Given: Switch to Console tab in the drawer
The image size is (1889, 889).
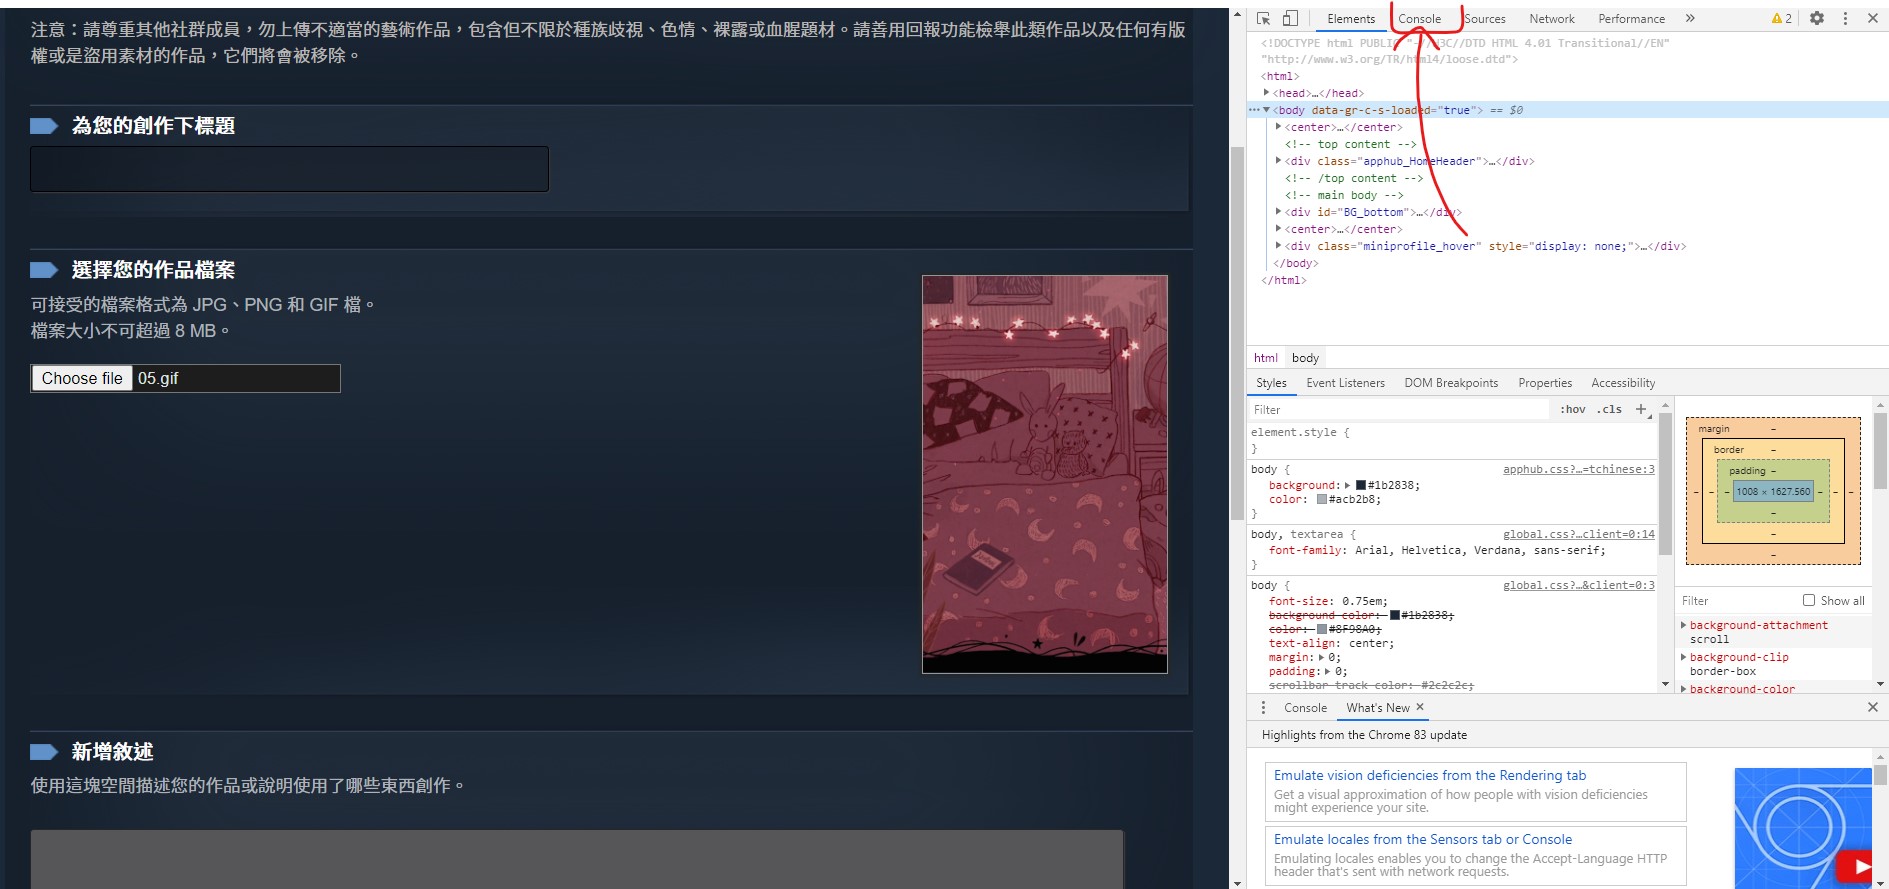Looking at the screenshot, I should point(1306,708).
